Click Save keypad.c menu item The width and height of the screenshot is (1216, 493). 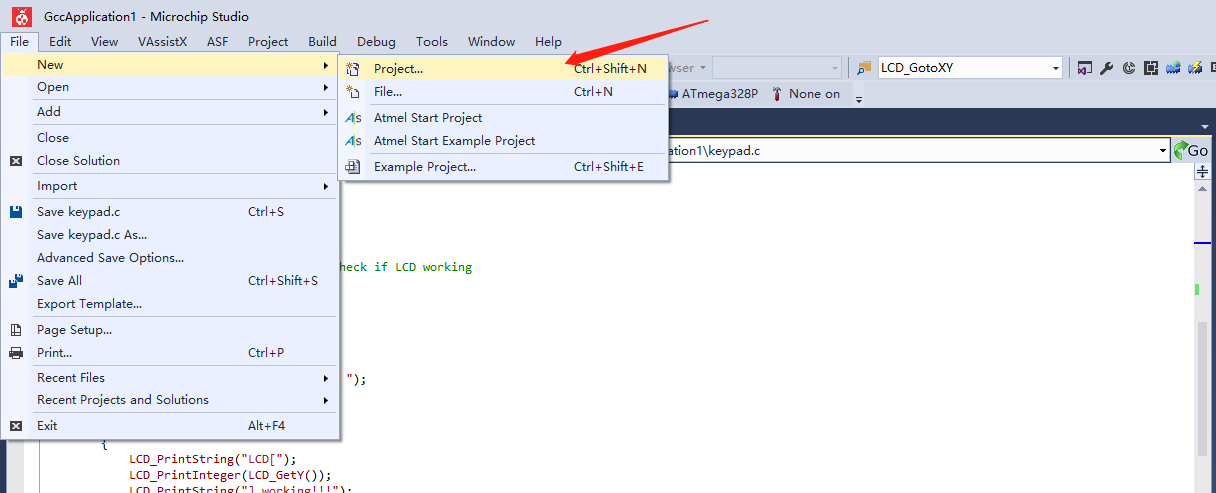point(170,211)
